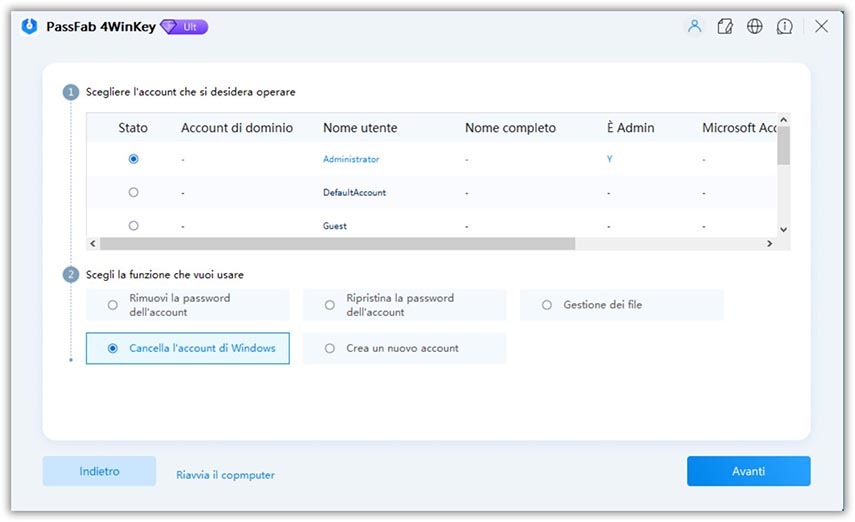Click the Riavvia il computer link

pyautogui.click(x=225, y=475)
